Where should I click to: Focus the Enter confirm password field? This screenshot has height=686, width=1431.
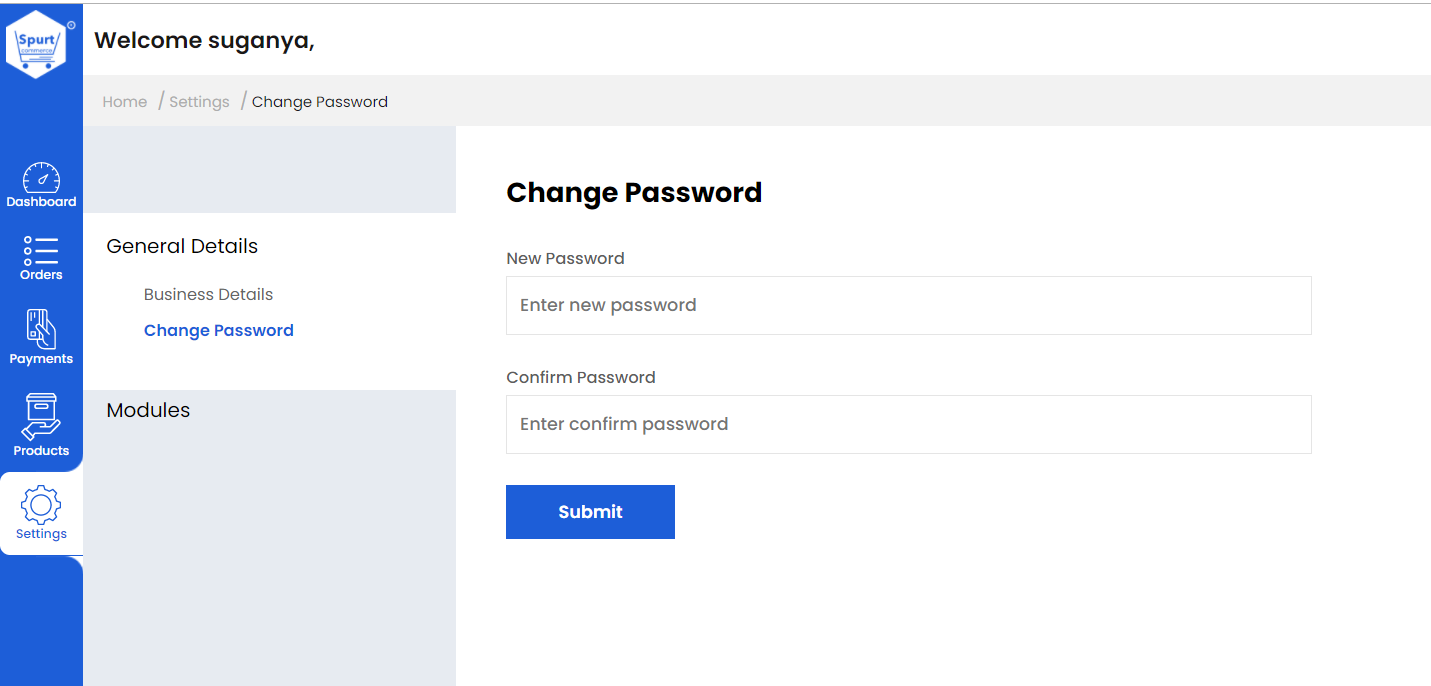tap(908, 424)
